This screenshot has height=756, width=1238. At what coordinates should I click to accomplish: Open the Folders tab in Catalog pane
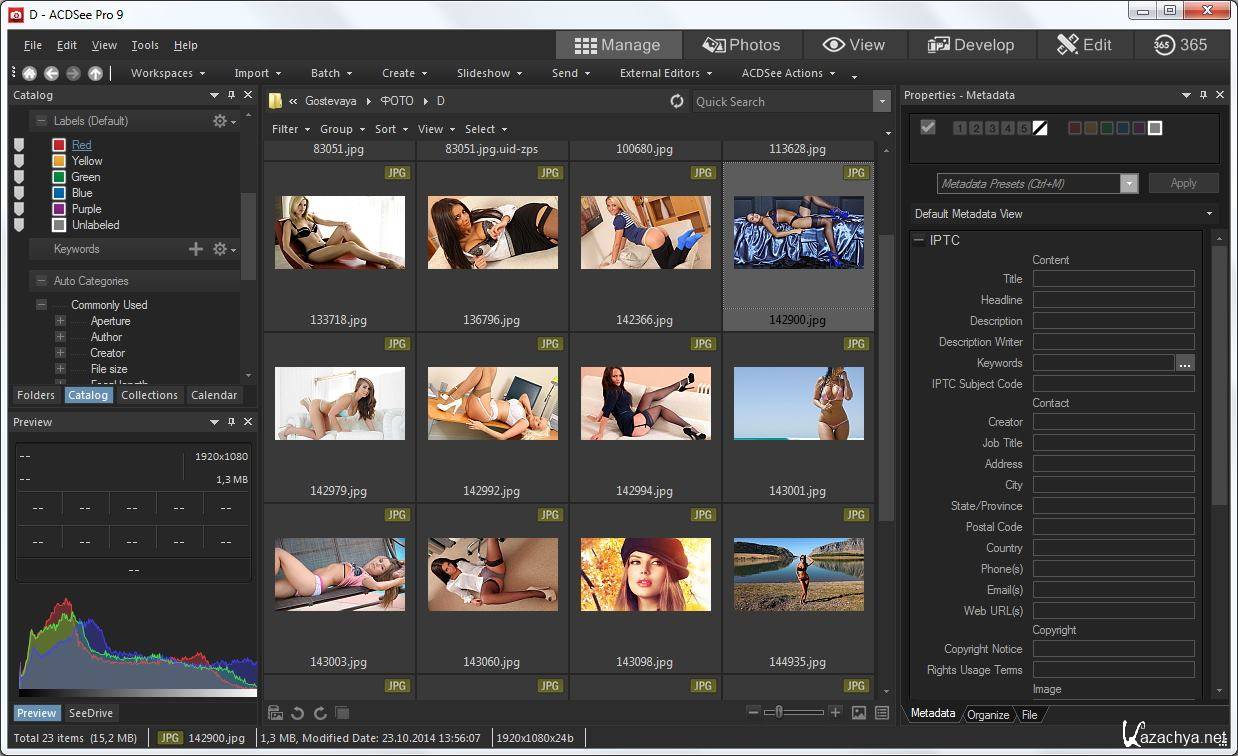point(36,395)
